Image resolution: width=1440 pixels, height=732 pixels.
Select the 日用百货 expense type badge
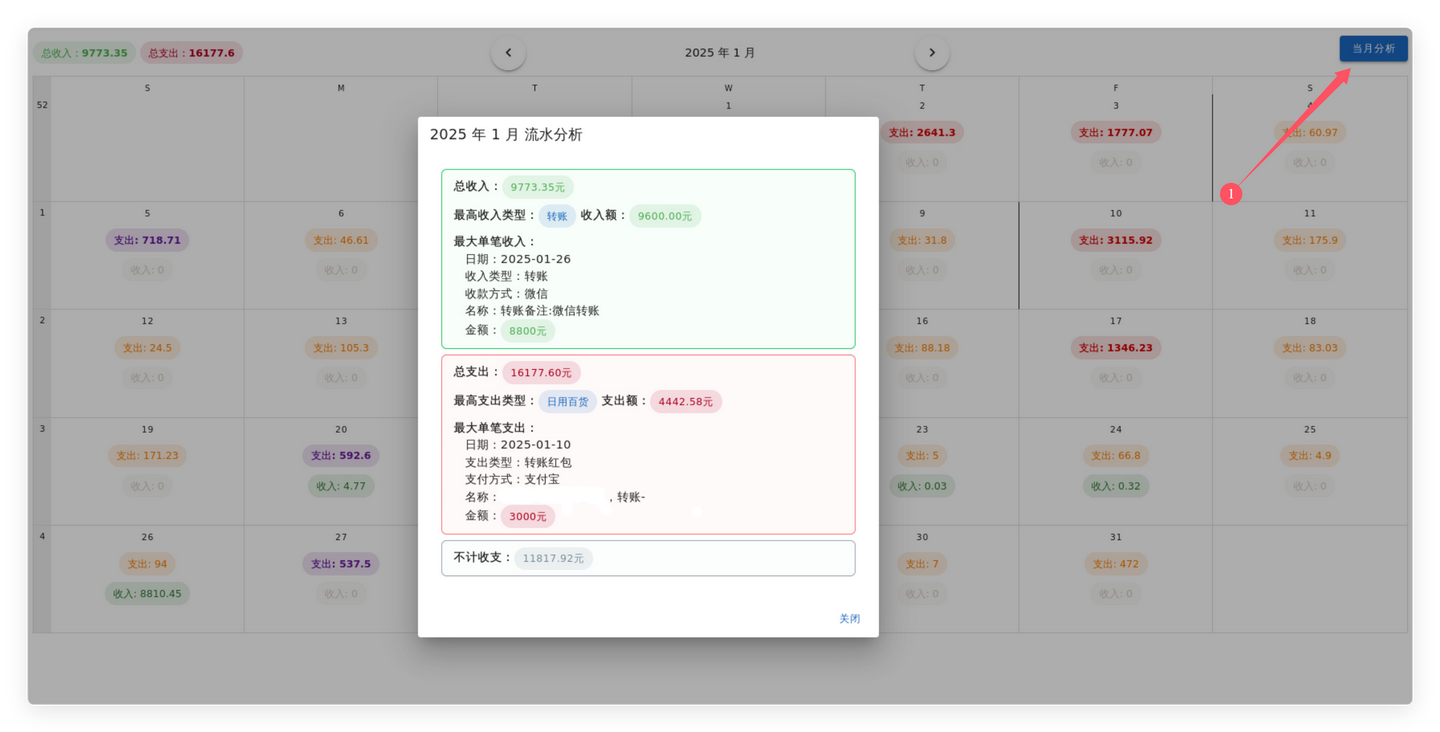(x=566, y=401)
